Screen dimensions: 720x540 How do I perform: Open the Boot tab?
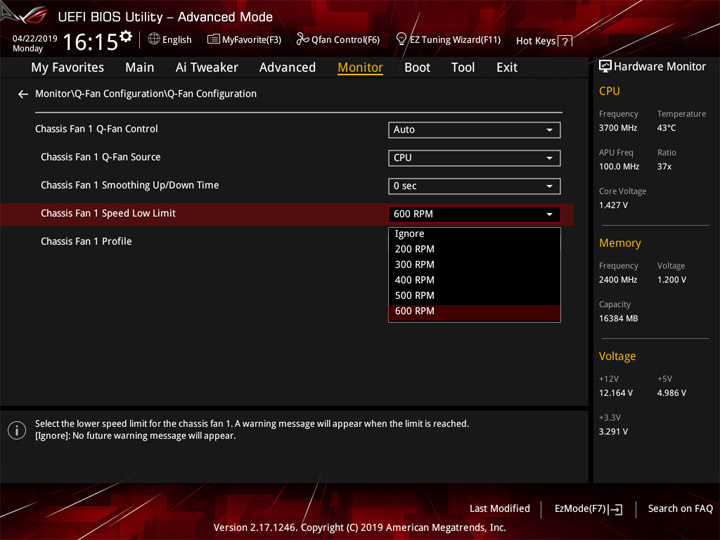coord(417,68)
